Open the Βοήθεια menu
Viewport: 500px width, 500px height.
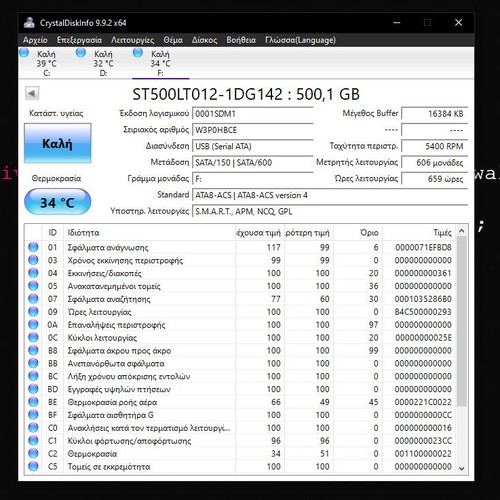pyautogui.click(x=241, y=40)
